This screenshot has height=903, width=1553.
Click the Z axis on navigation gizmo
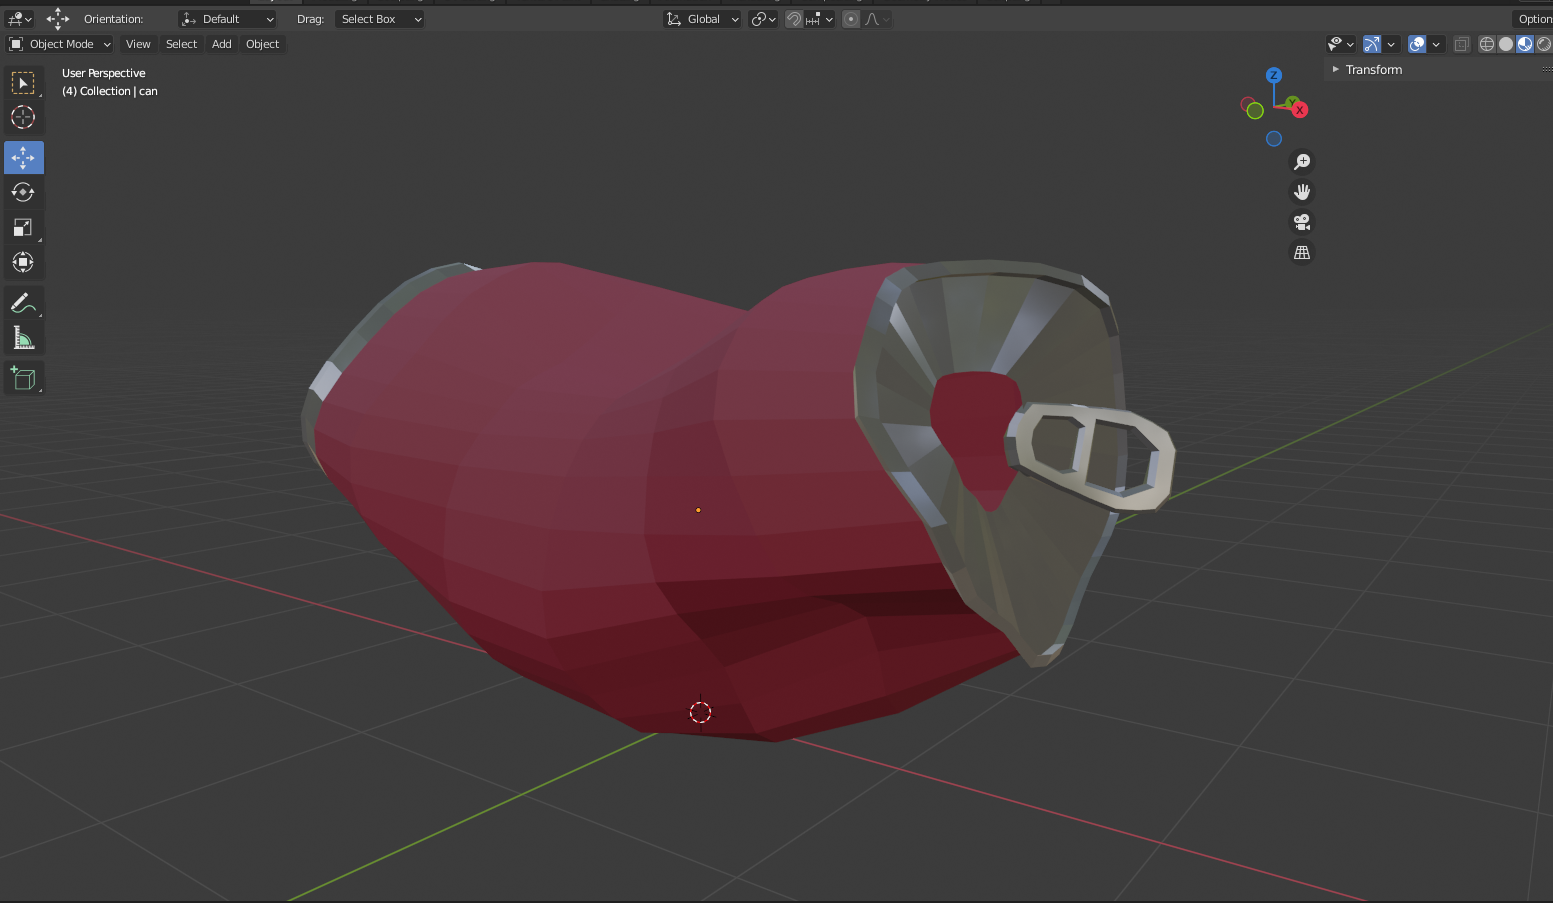pyautogui.click(x=1273, y=75)
